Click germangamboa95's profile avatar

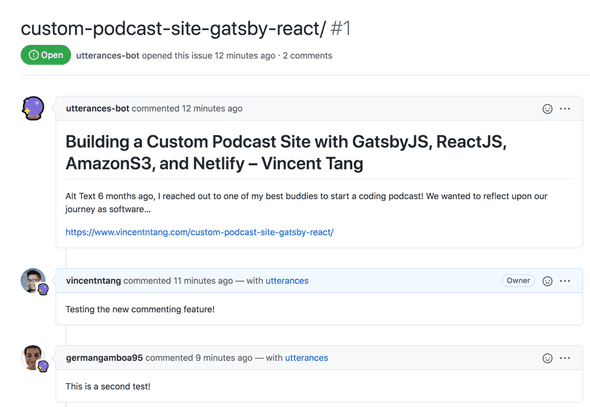click(x=33, y=358)
